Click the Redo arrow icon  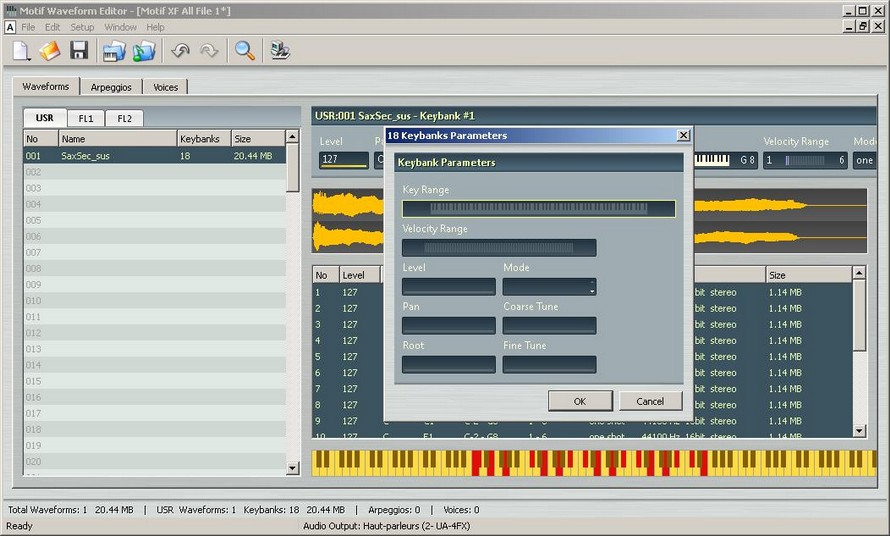[209, 50]
